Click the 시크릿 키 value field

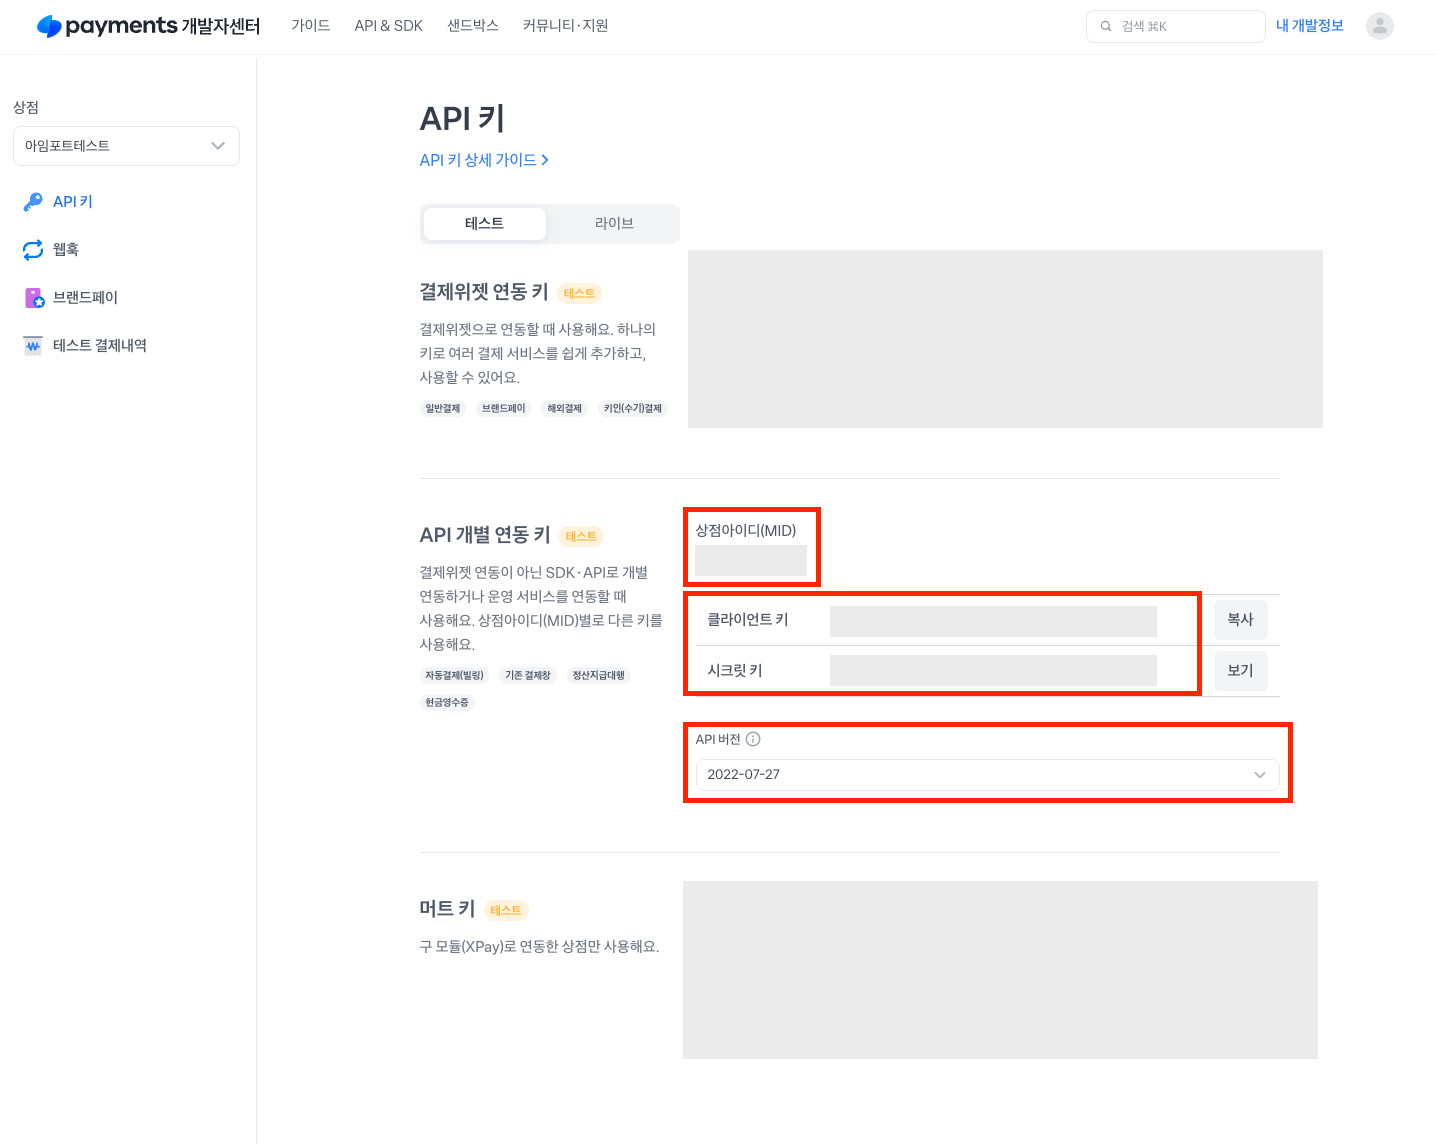(993, 671)
